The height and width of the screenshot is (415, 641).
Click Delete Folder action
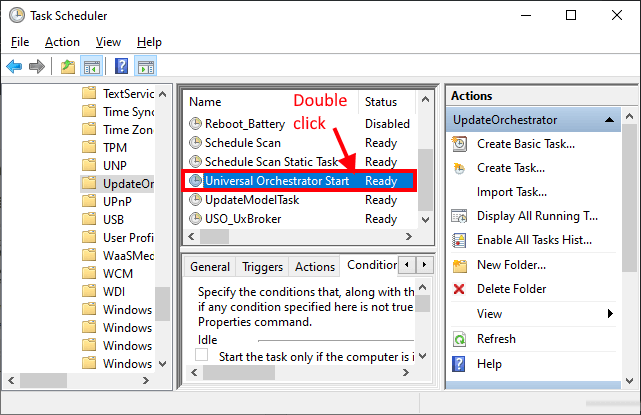click(x=511, y=289)
